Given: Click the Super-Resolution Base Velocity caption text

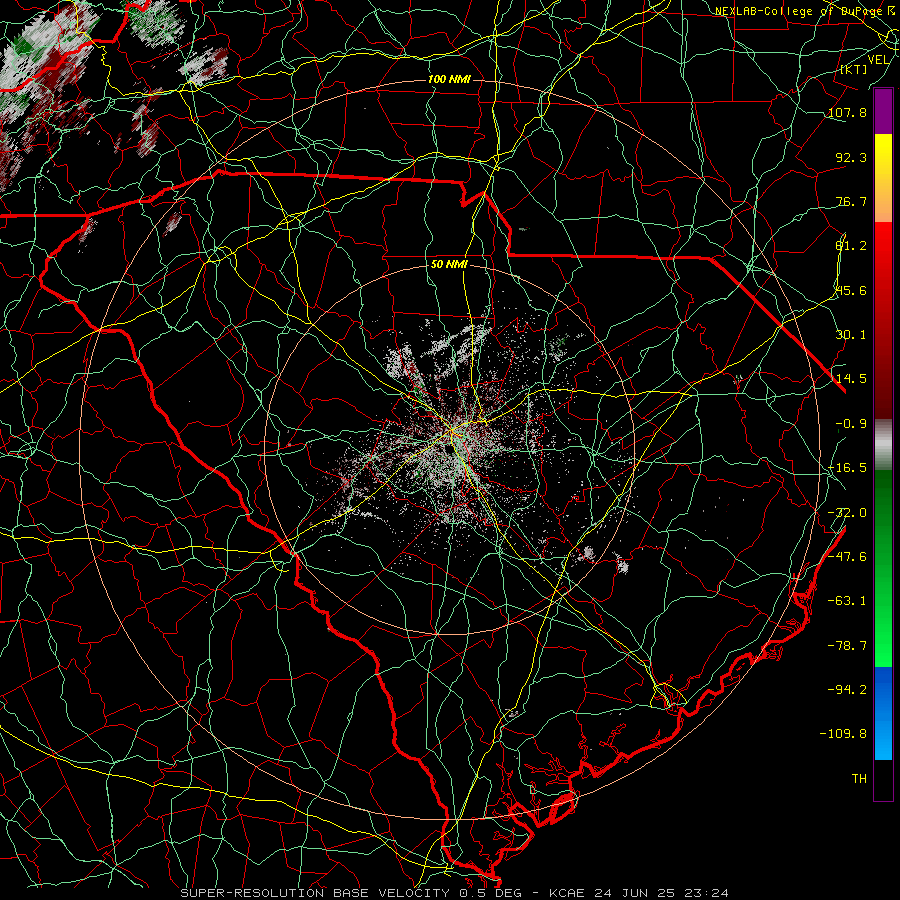Looking at the screenshot, I should (455, 893).
